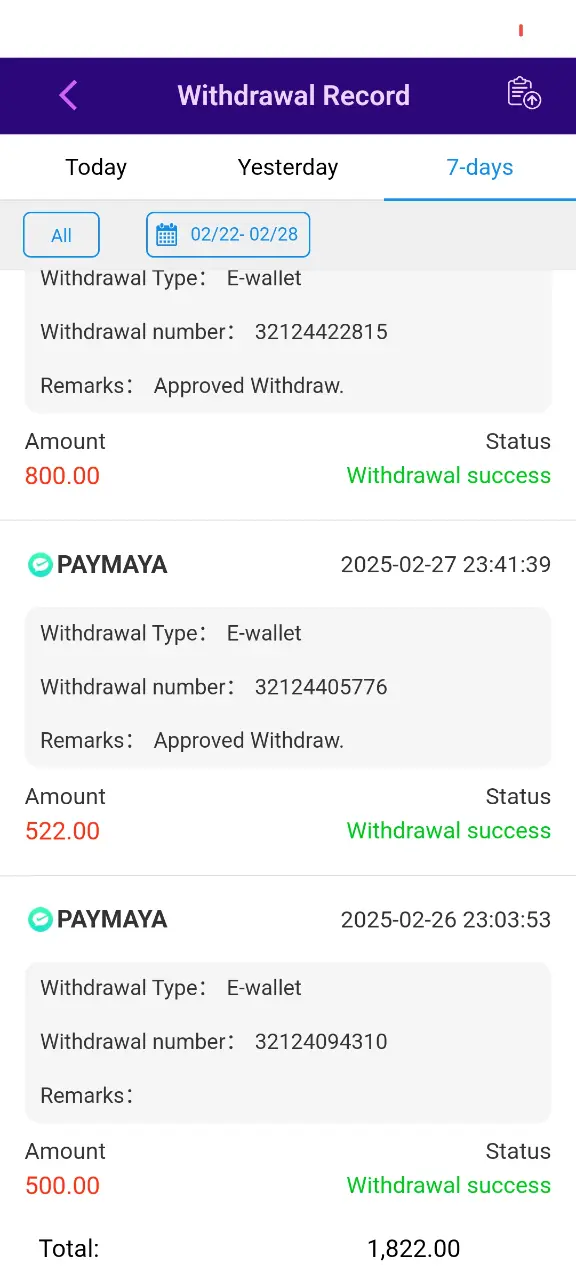
Task: Tap withdrawal number 32124094310
Action: point(321,1042)
